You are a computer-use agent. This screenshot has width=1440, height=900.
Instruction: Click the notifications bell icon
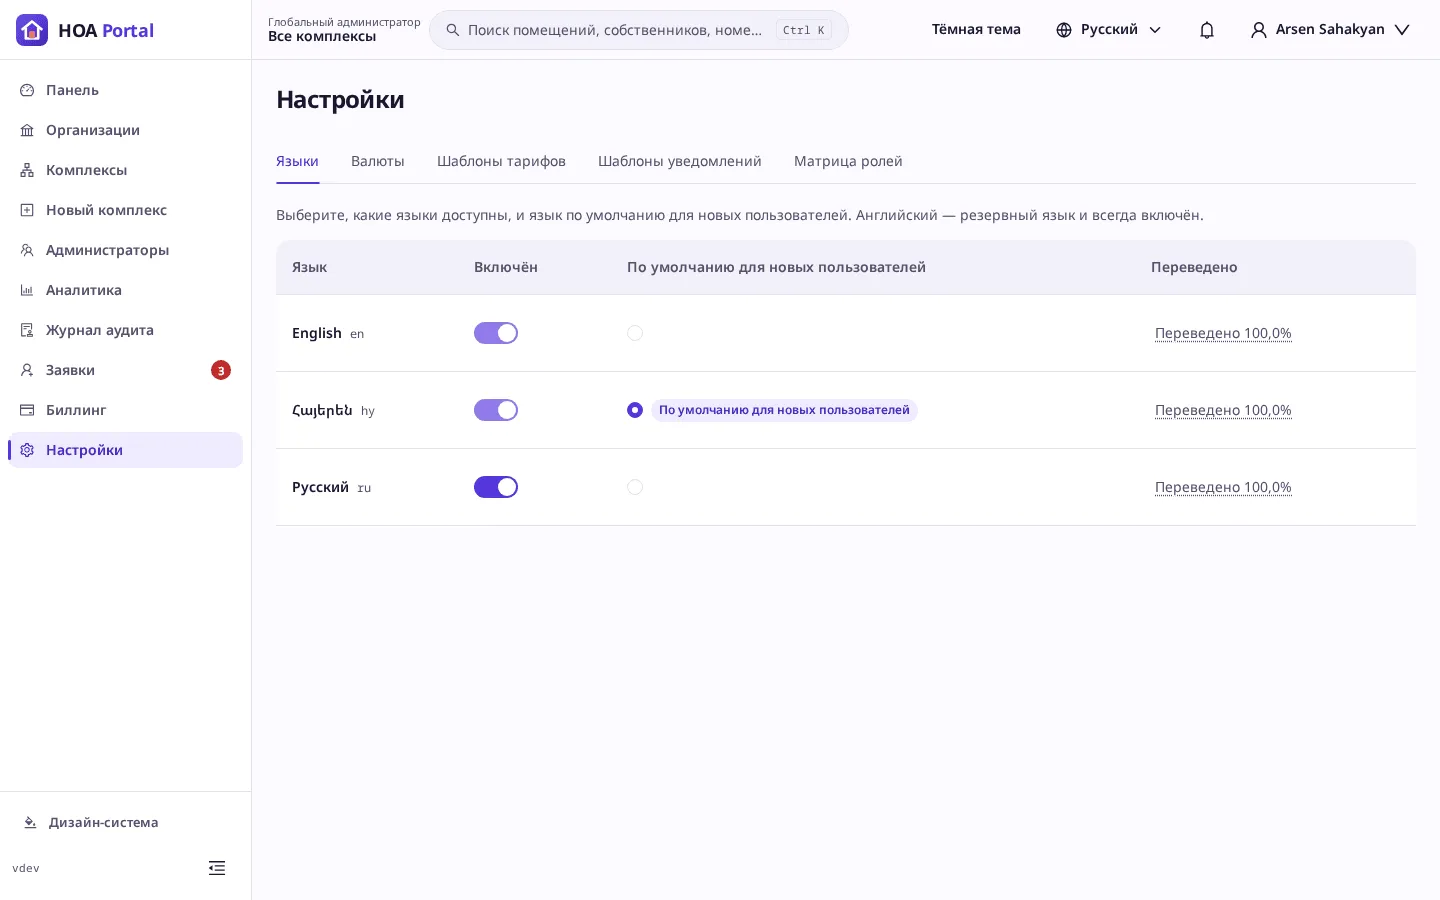click(1207, 30)
